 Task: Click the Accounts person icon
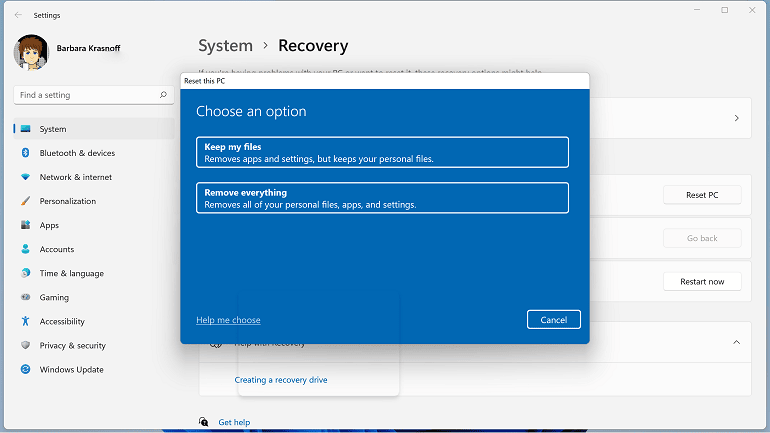[x=26, y=249]
